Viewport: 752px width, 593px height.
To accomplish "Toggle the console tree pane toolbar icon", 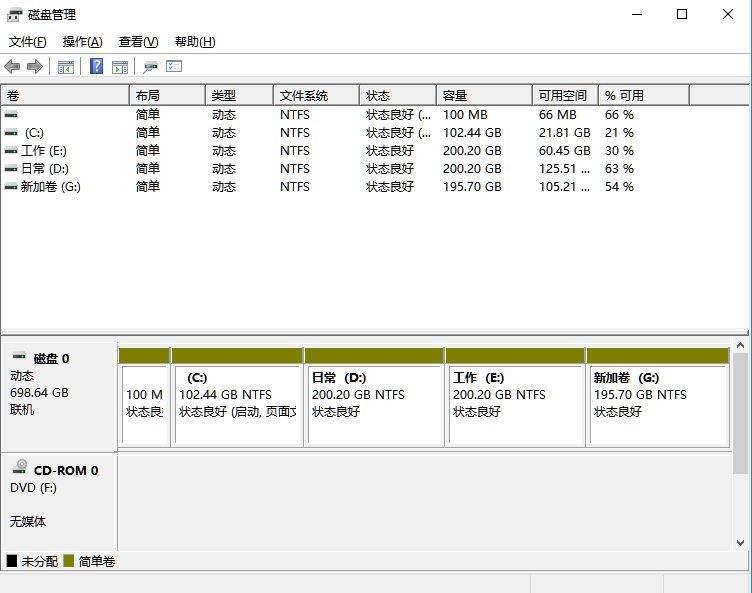I will 65,67.
